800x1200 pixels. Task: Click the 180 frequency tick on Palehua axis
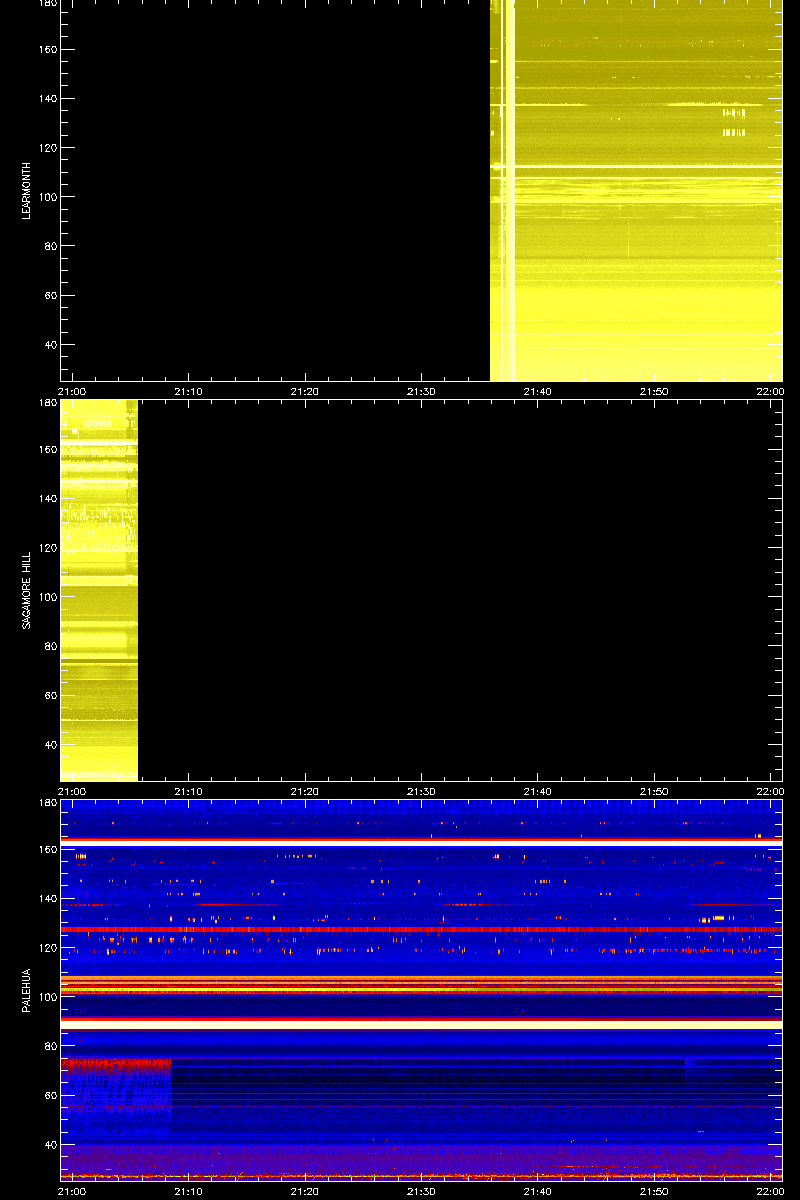[x=46, y=804]
